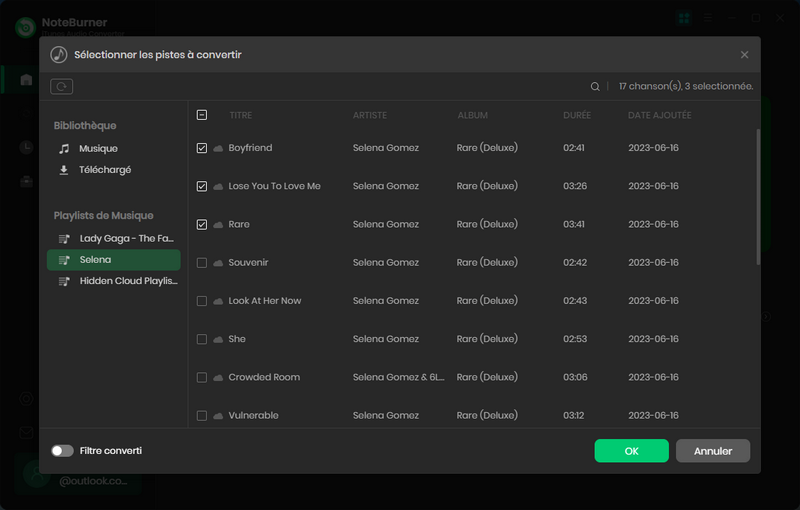Toggle the select-all header checkbox
800x510 pixels.
(x=202, y=115)
